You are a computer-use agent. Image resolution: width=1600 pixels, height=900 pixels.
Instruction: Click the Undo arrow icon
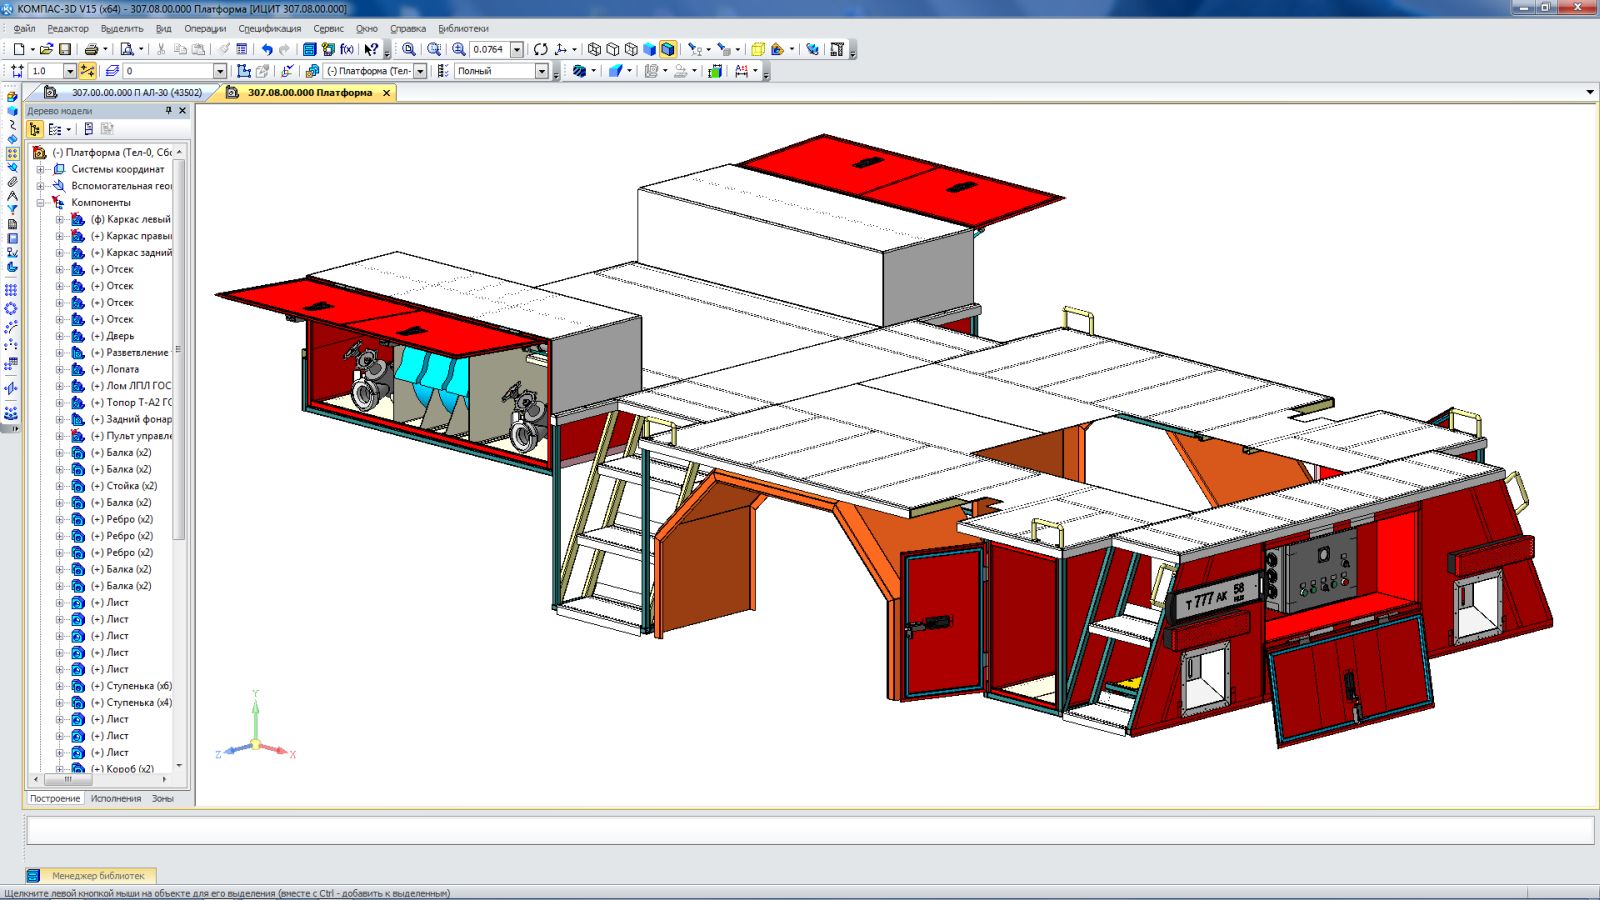(x=266, y=49)
